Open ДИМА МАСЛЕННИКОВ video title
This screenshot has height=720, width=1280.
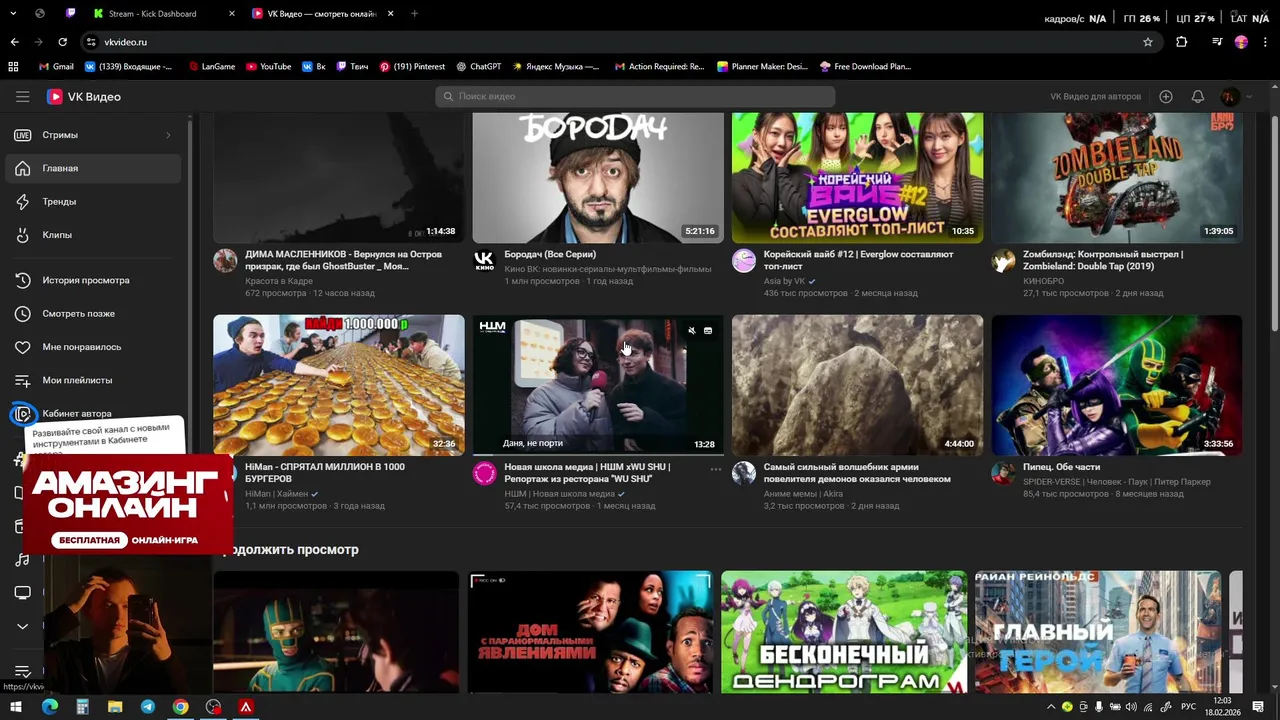tap(343, 260)
